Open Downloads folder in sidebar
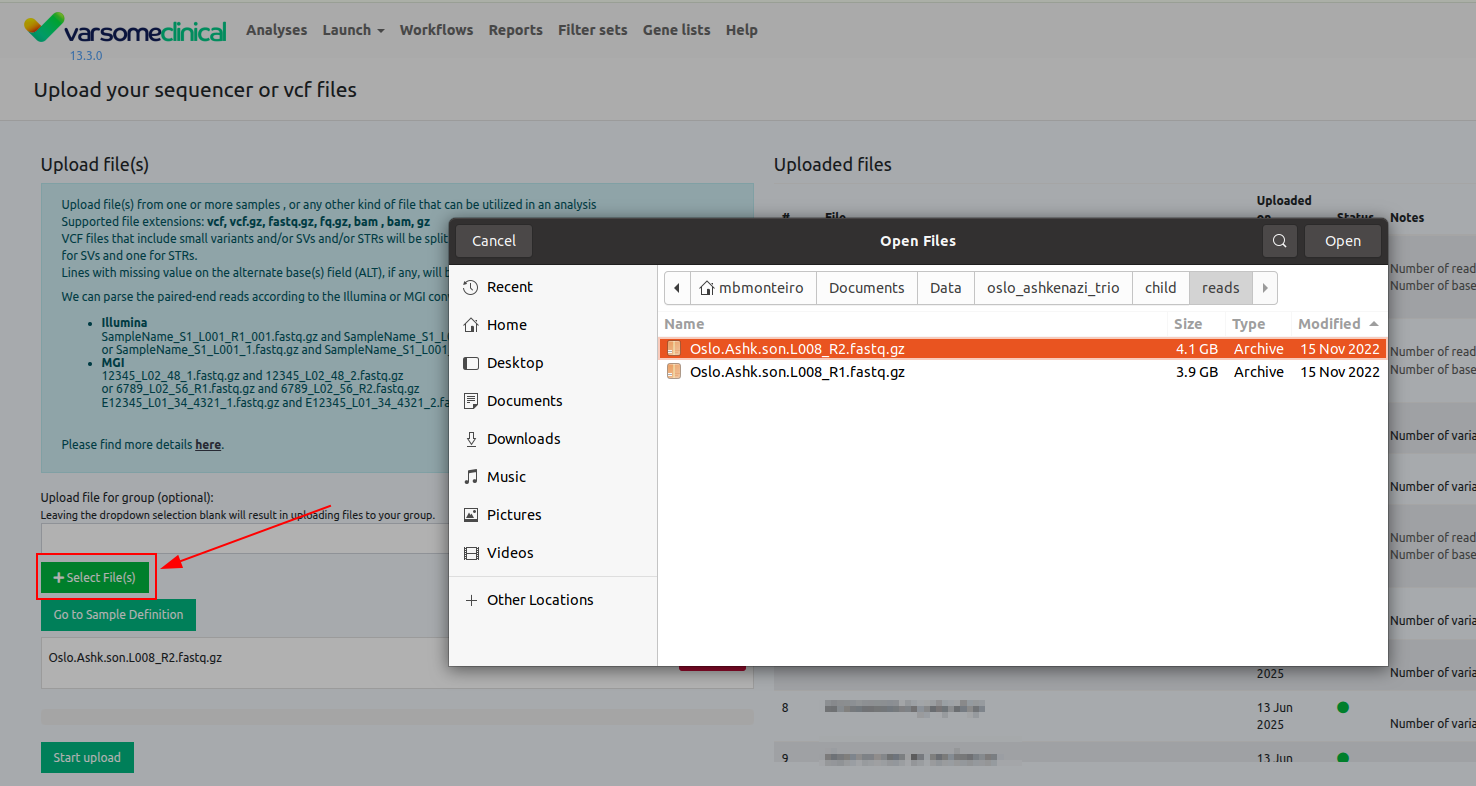 pyautogui.click(x=523, y=439)
